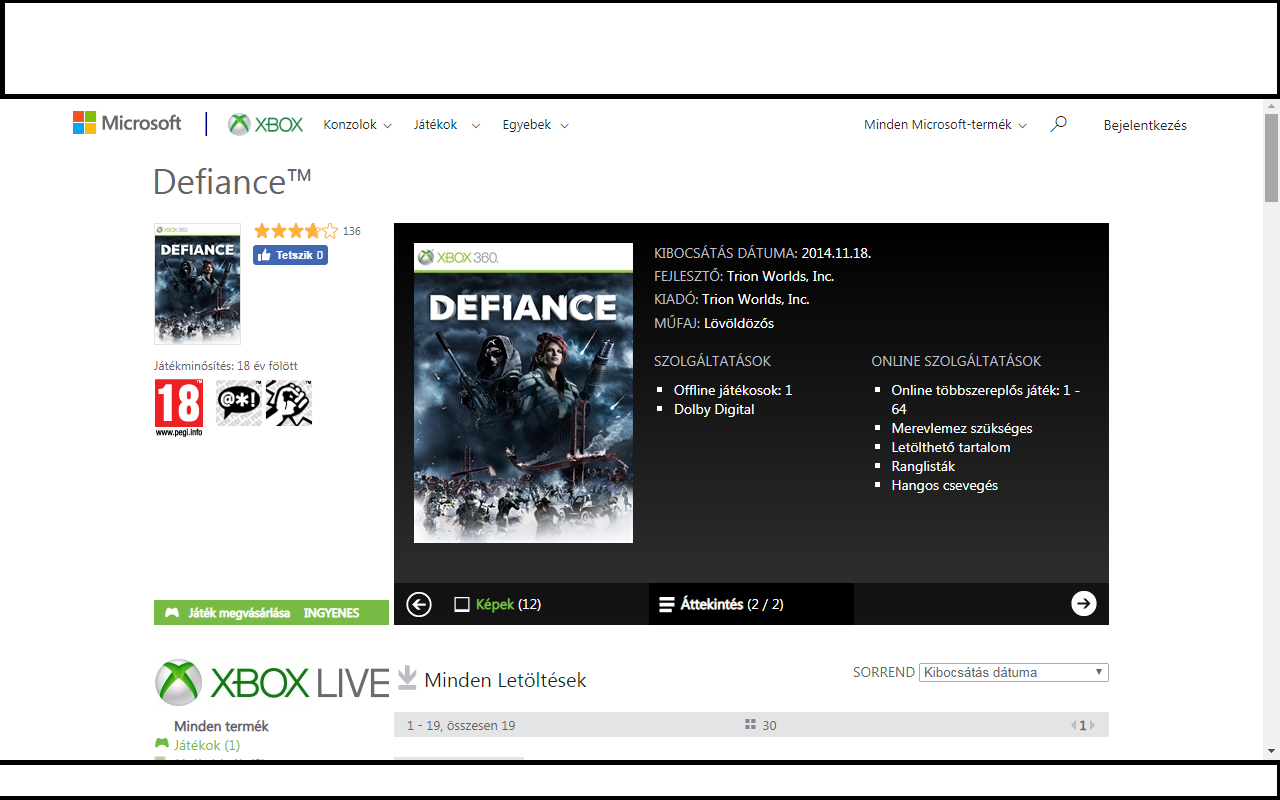Open the Játékok (1) filter link
This screenshot has width=1280, height=800.
point(207,745)
